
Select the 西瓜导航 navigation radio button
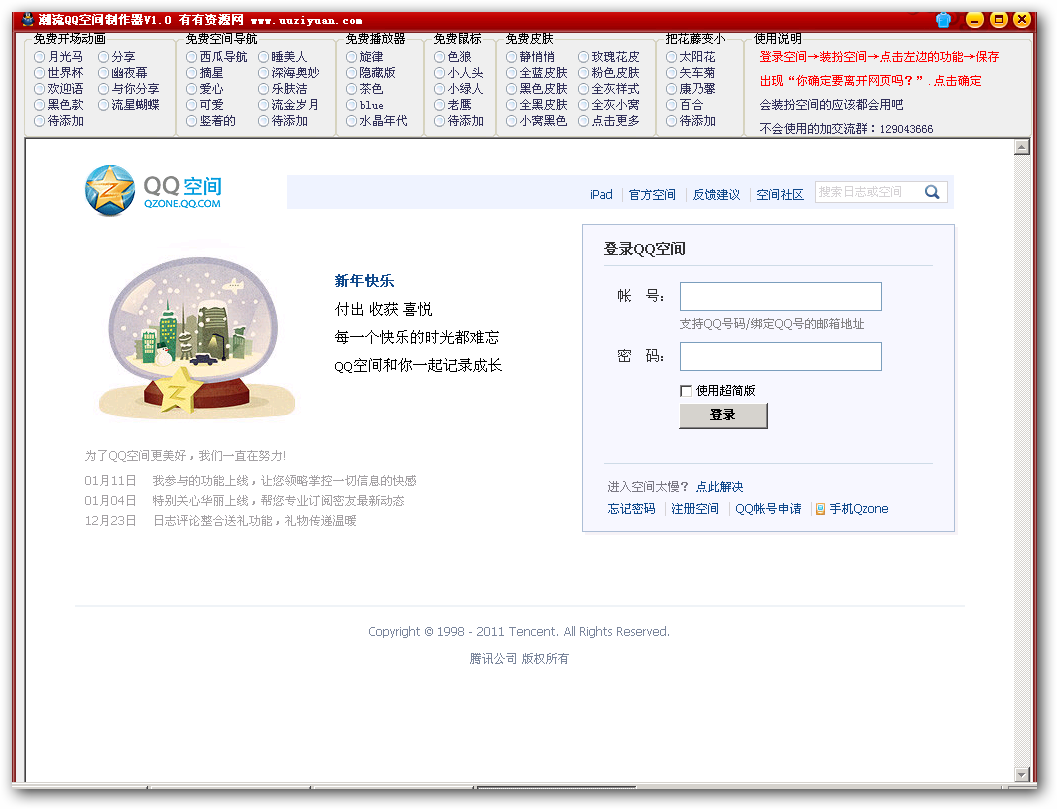point(192,57)
